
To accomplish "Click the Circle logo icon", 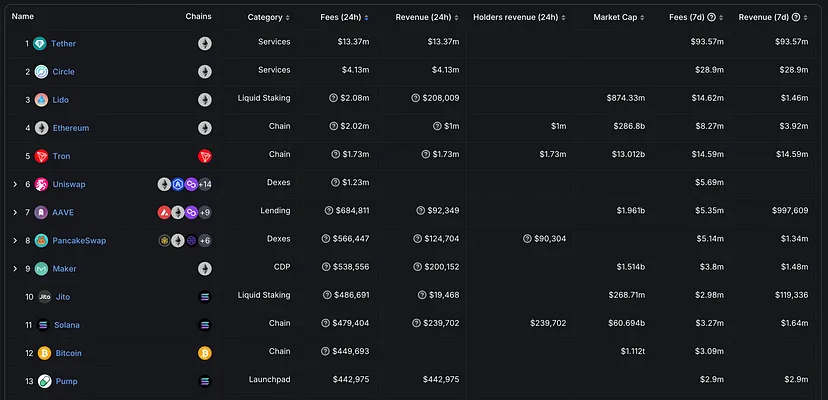I will point(41,72).
